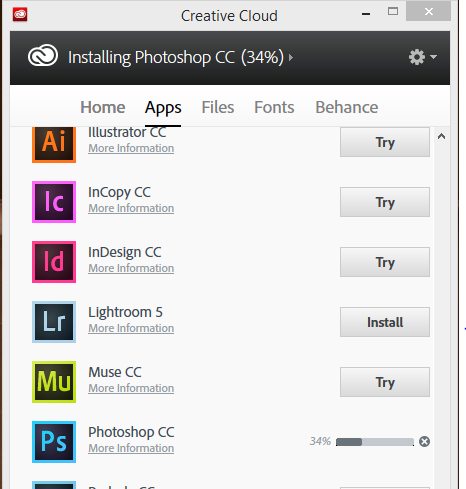Select the Files tab
Screen dimensions: 466x489
tap(218, 107)
